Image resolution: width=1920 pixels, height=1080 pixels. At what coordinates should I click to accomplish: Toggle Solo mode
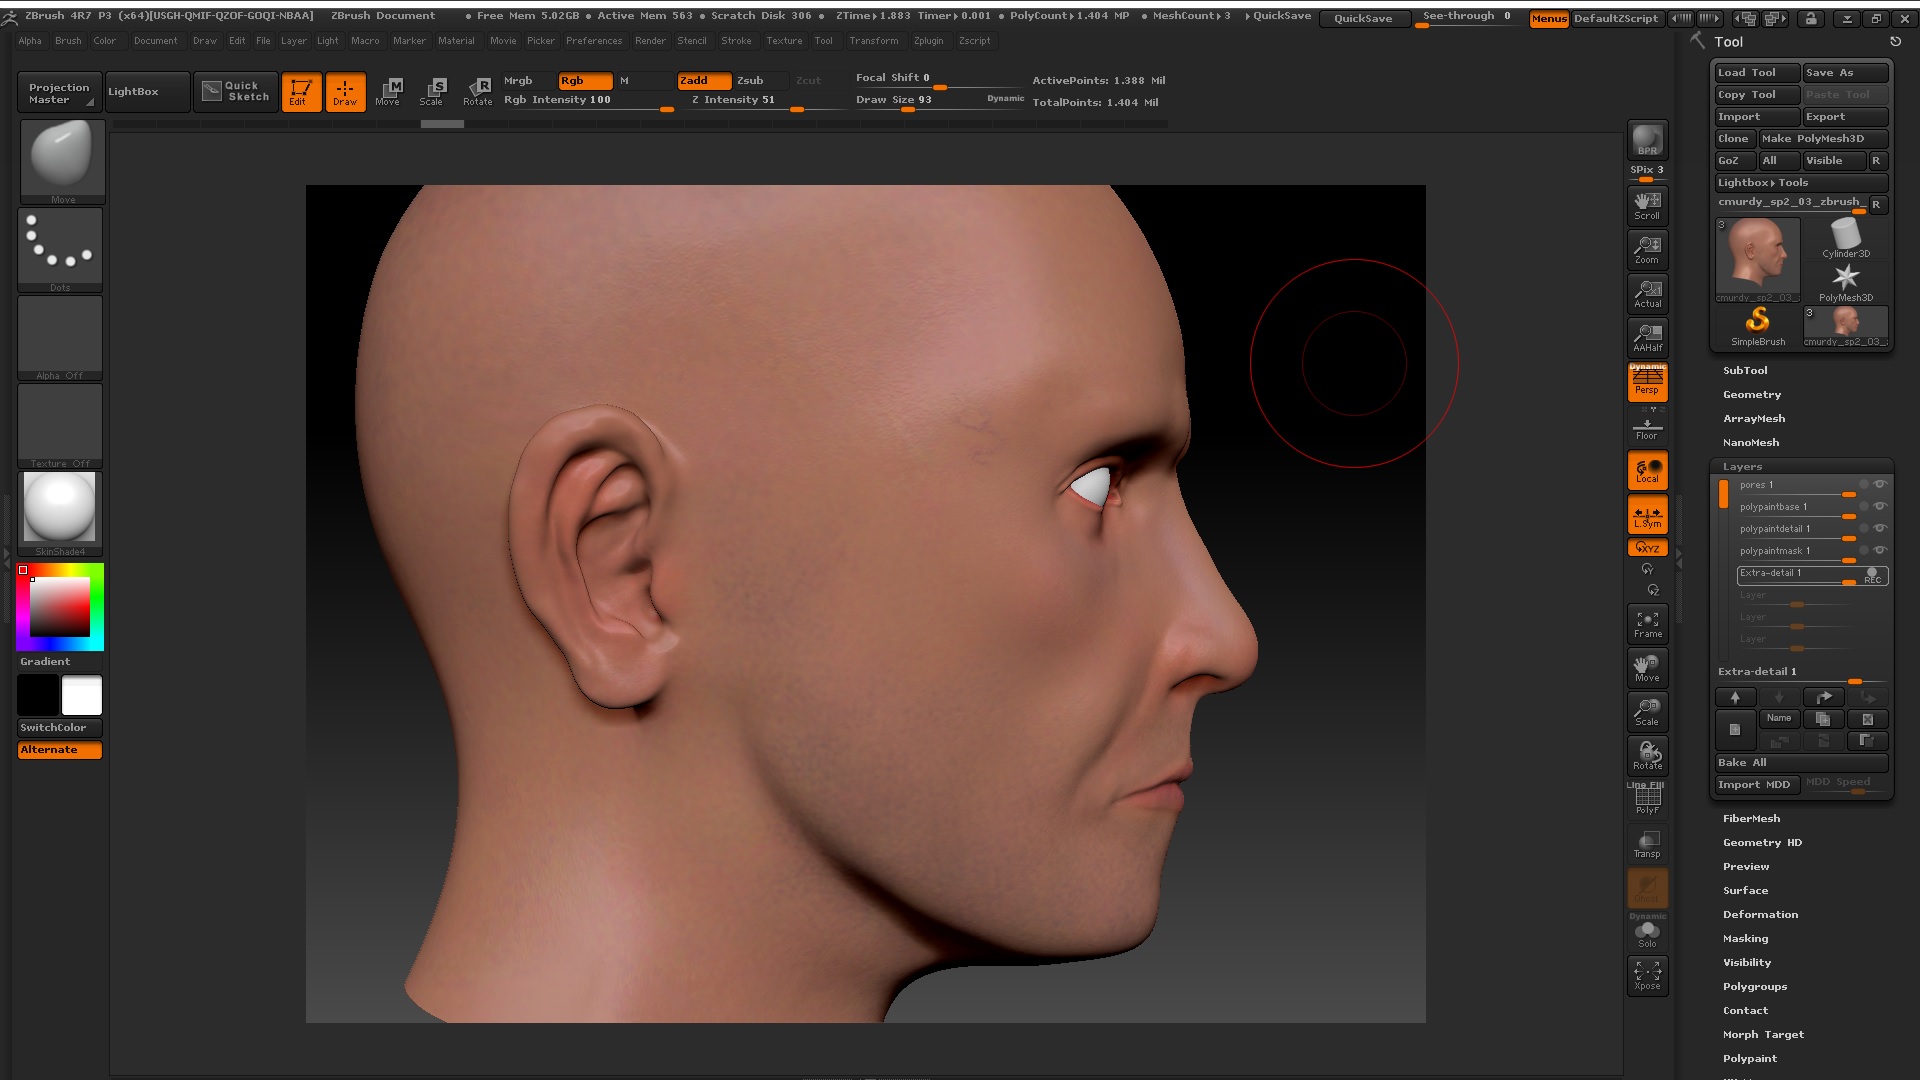point(1647,931)
